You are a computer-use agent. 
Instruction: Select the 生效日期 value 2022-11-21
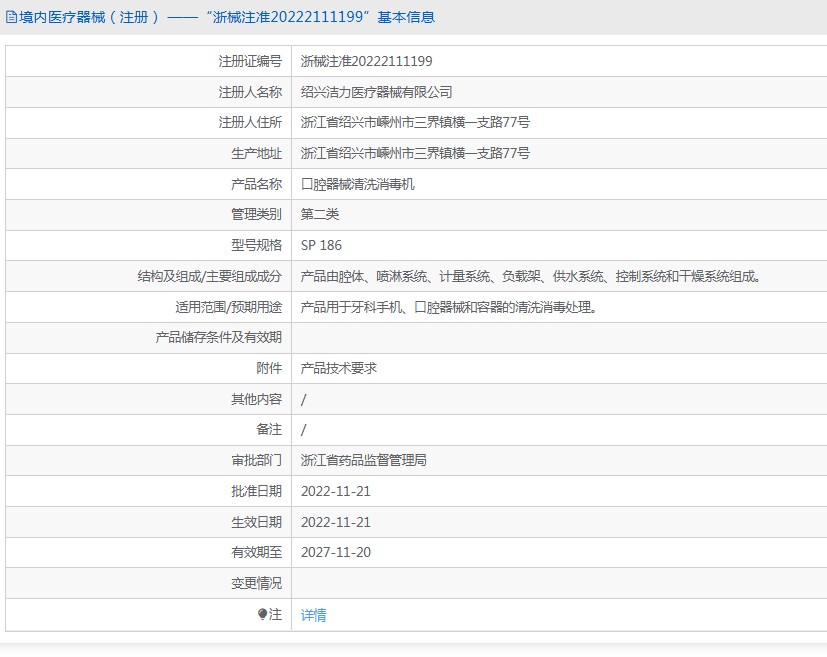click(x=336, y=523)
